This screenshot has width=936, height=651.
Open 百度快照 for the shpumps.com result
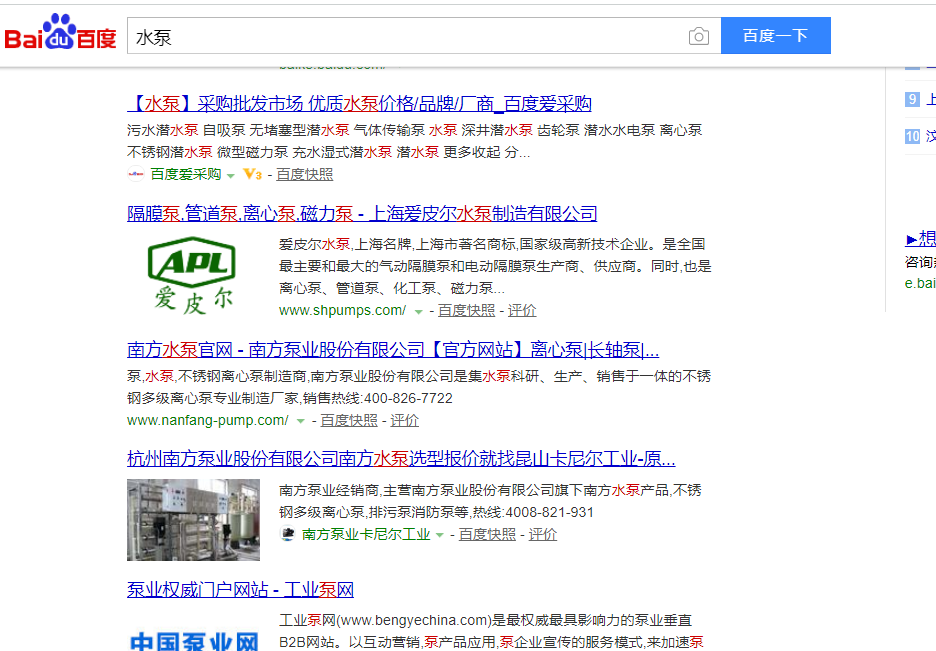tap(466, 310)
